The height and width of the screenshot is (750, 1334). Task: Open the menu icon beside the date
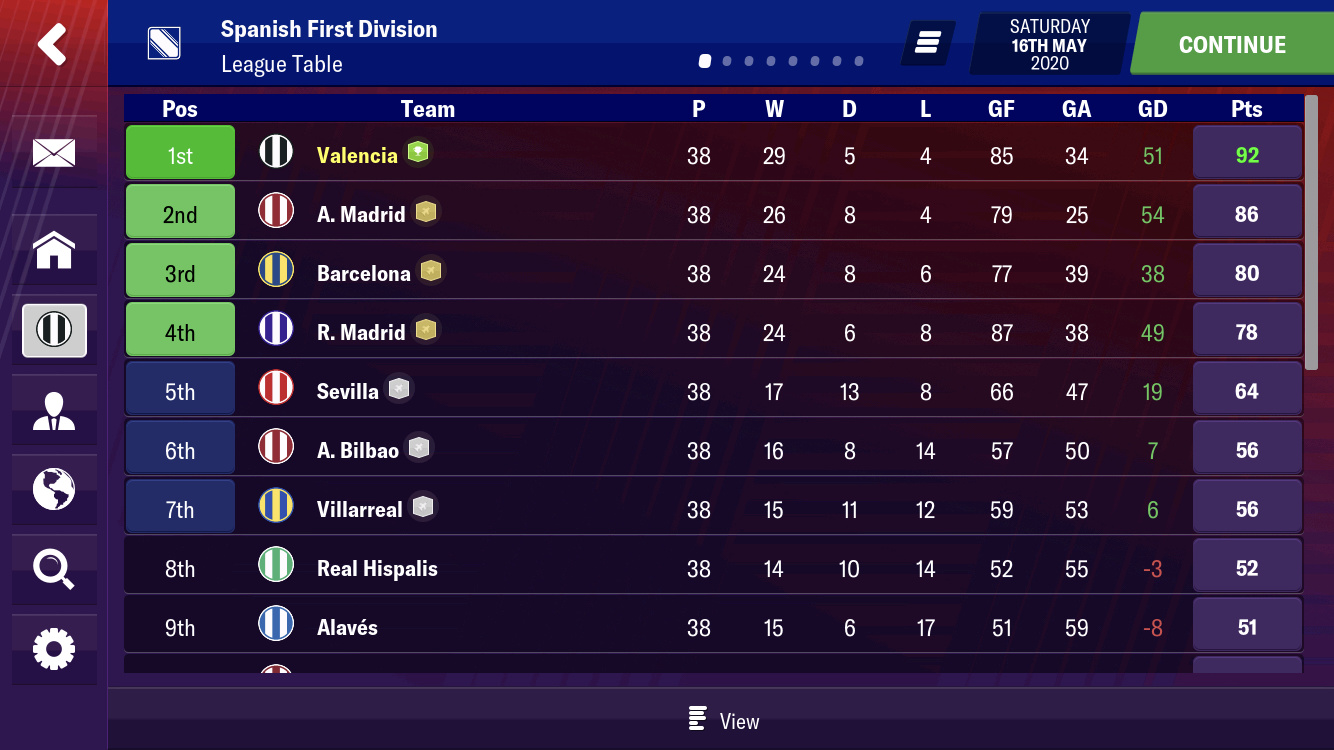point(928,43)
